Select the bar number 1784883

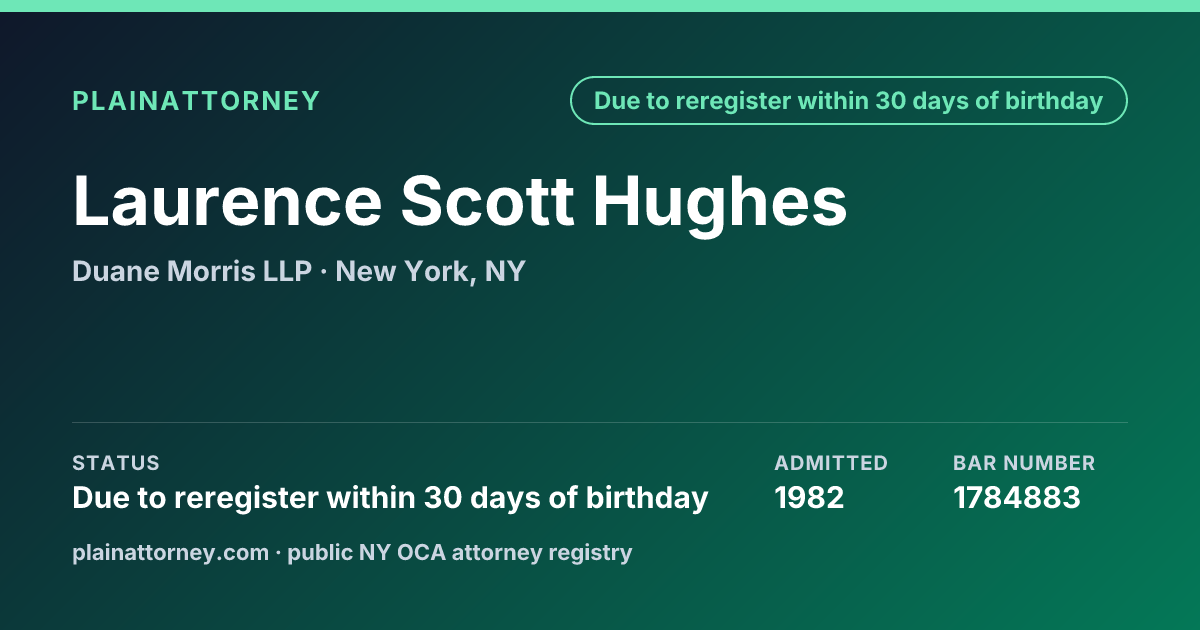coord(1017,497)
